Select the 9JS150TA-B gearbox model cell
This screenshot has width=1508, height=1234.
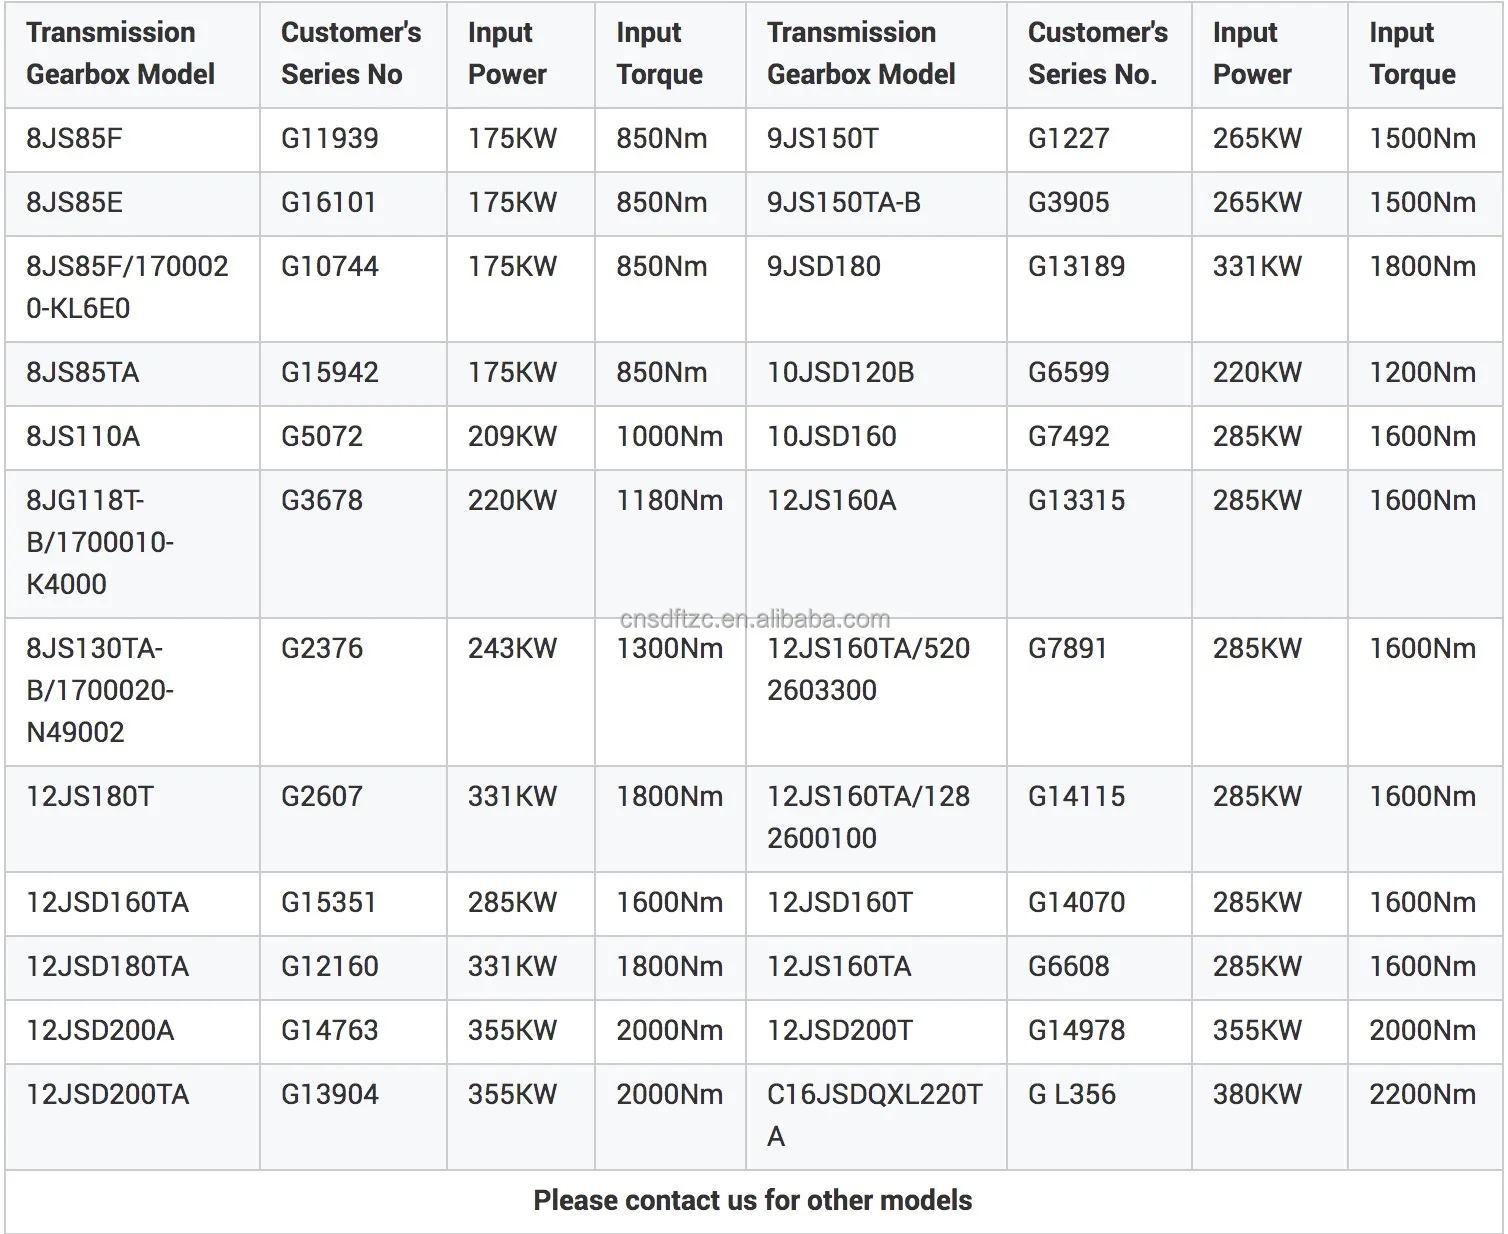[x=843, y=203]
